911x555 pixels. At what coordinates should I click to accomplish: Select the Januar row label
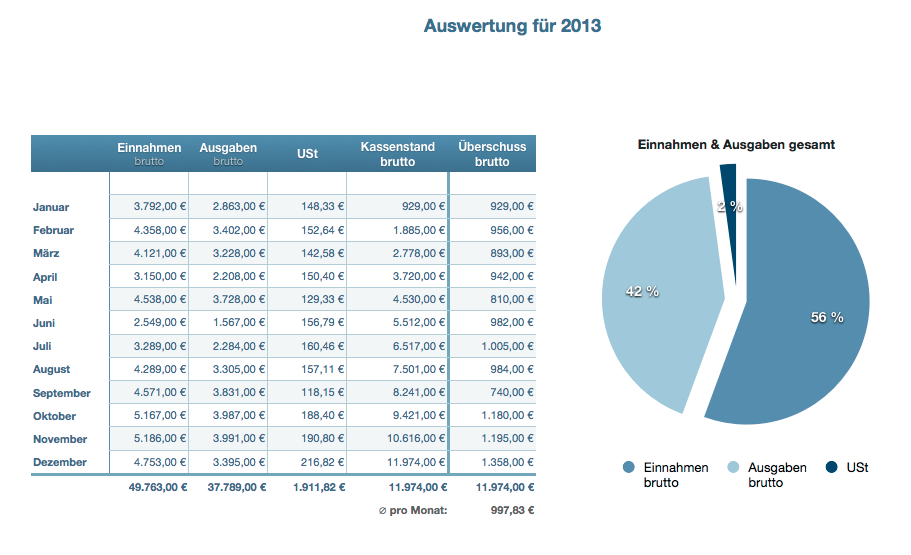[51, 207]
